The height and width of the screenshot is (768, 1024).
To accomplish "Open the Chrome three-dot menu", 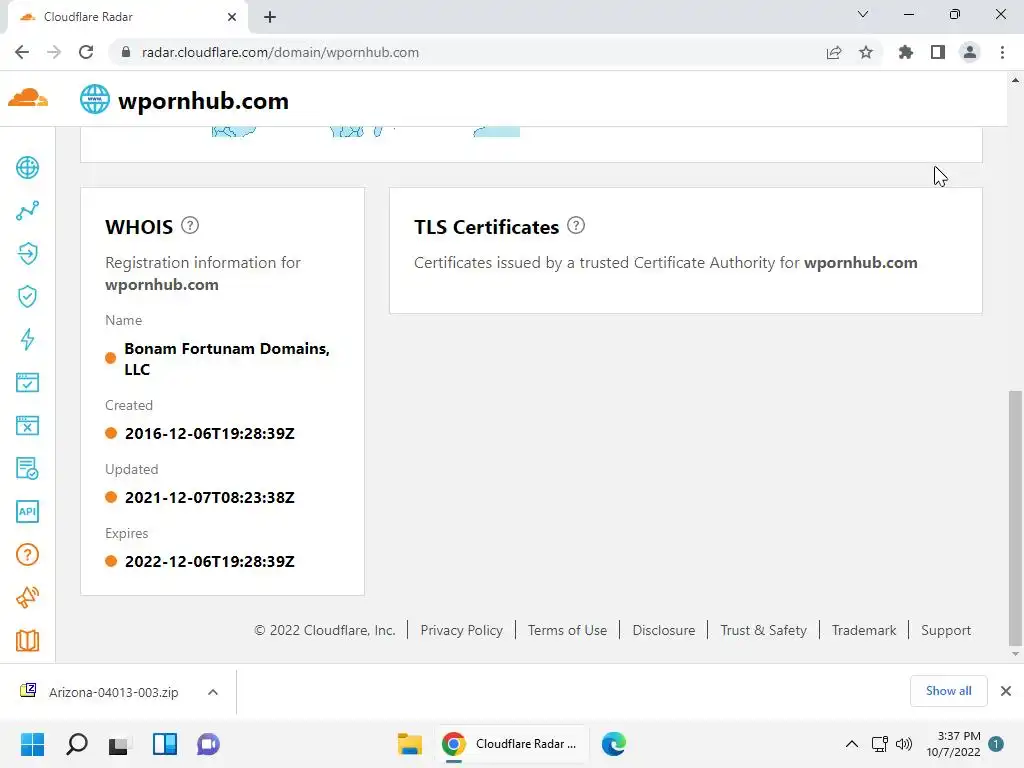I will point(1002,52).
